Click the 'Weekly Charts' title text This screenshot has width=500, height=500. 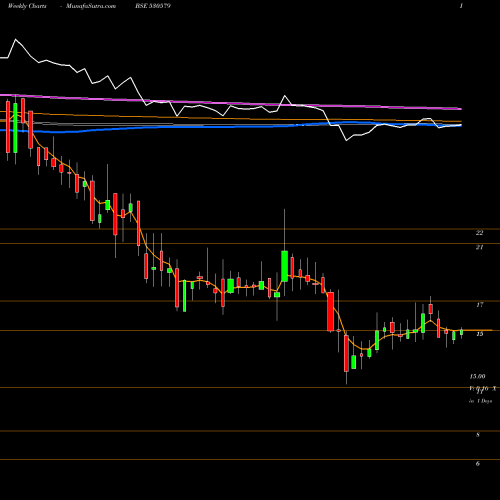(x=27, y=6)
